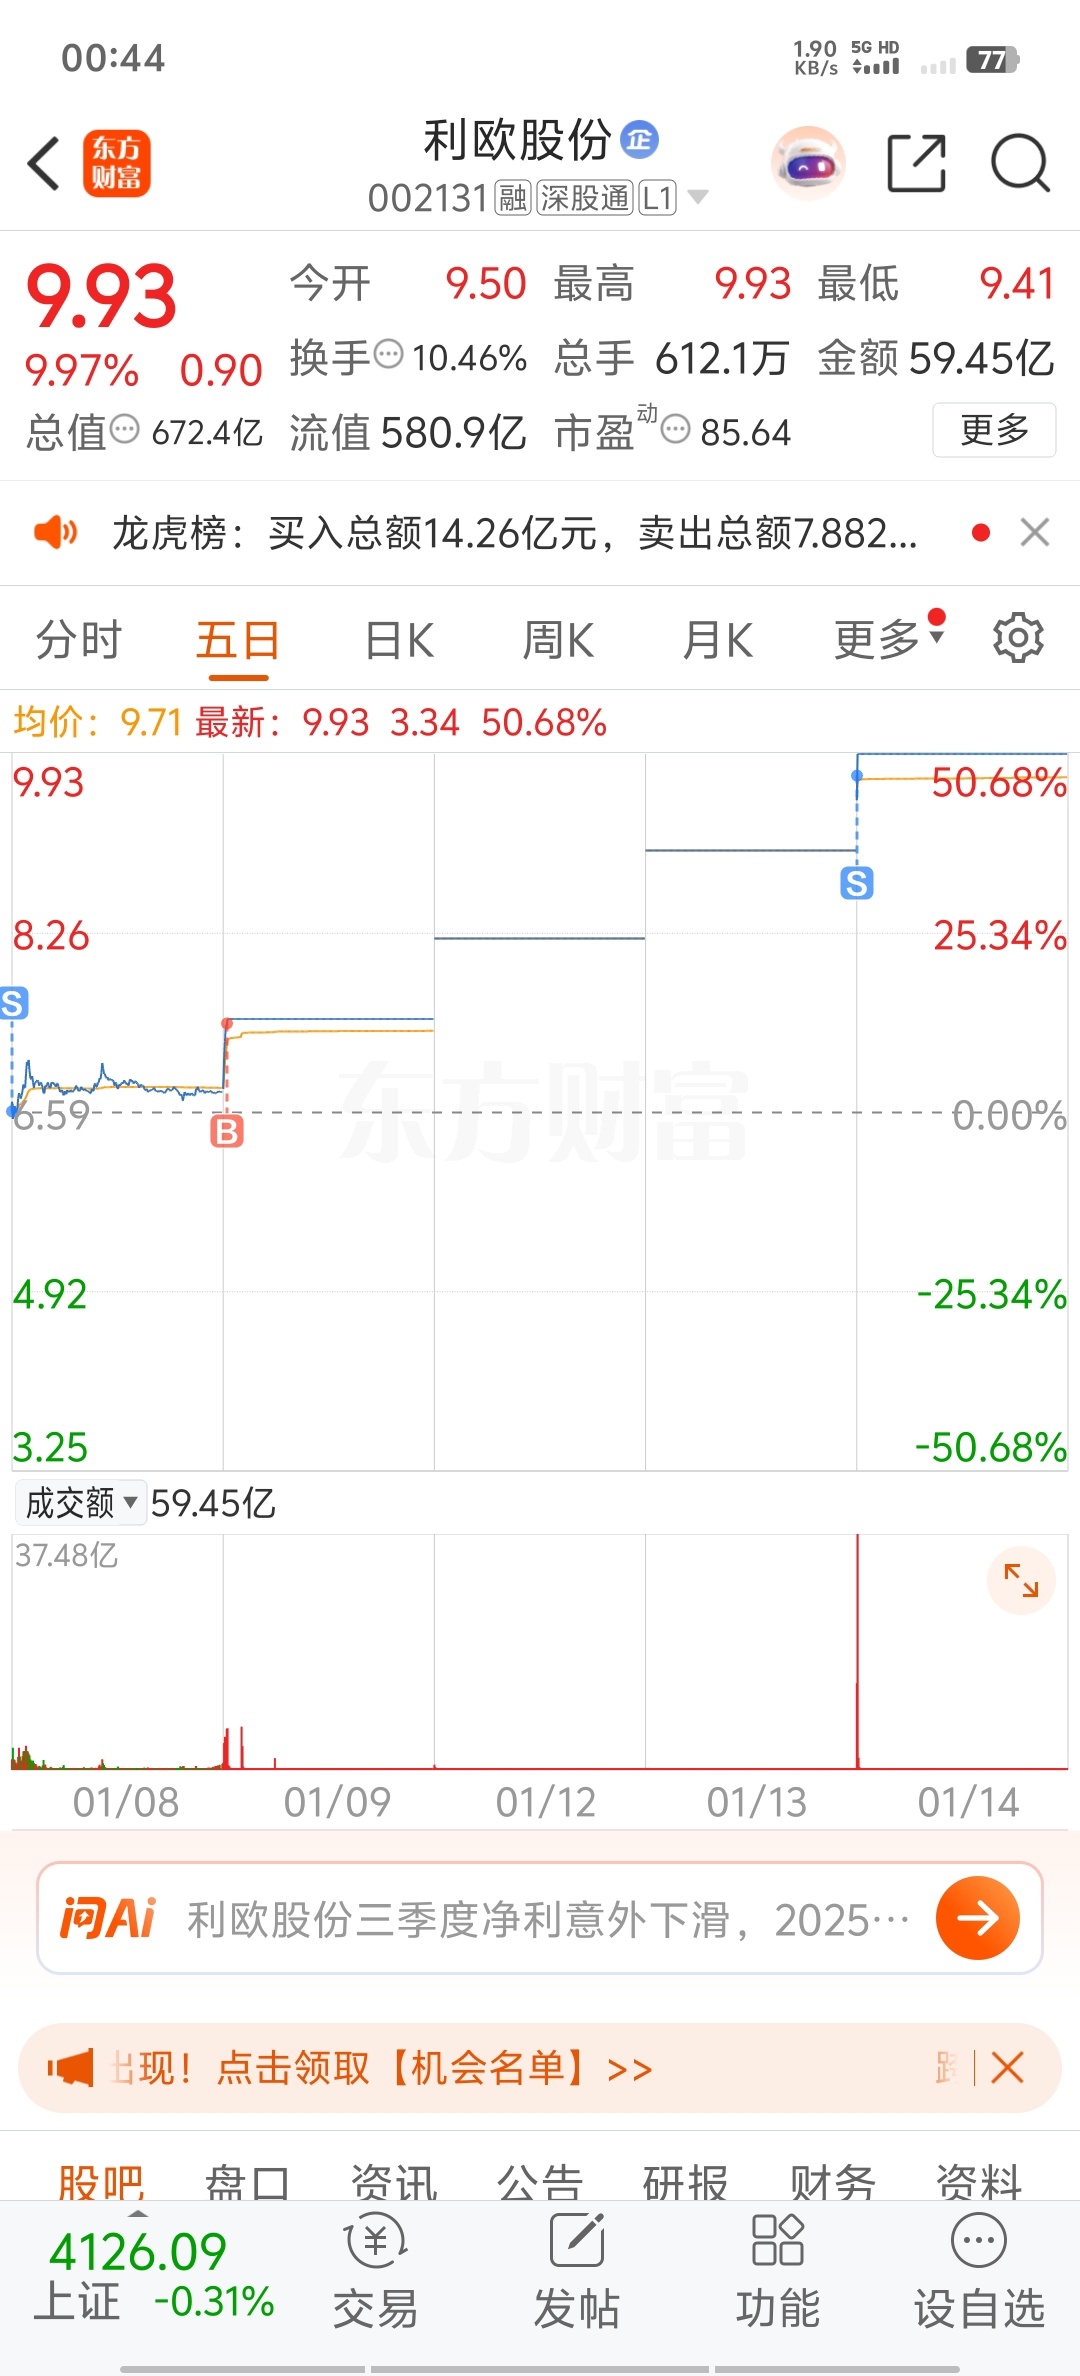
Task: Expand stock code dropdown arrow
Action: tap(698, 197)
